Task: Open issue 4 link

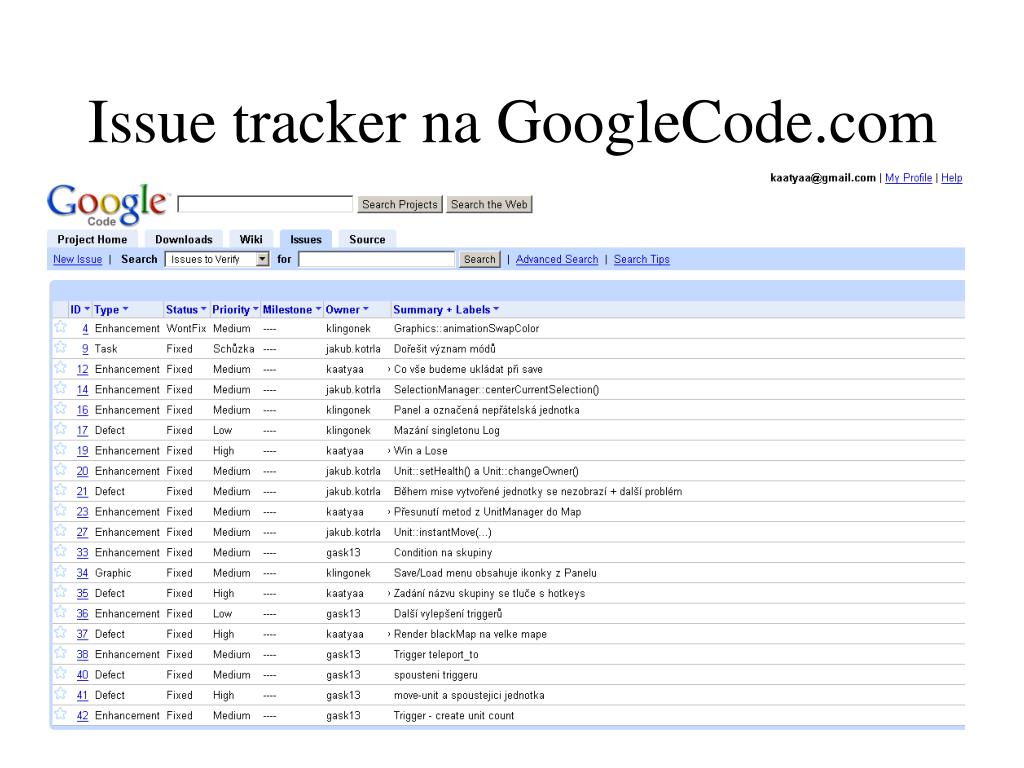Action: (85, 328)
